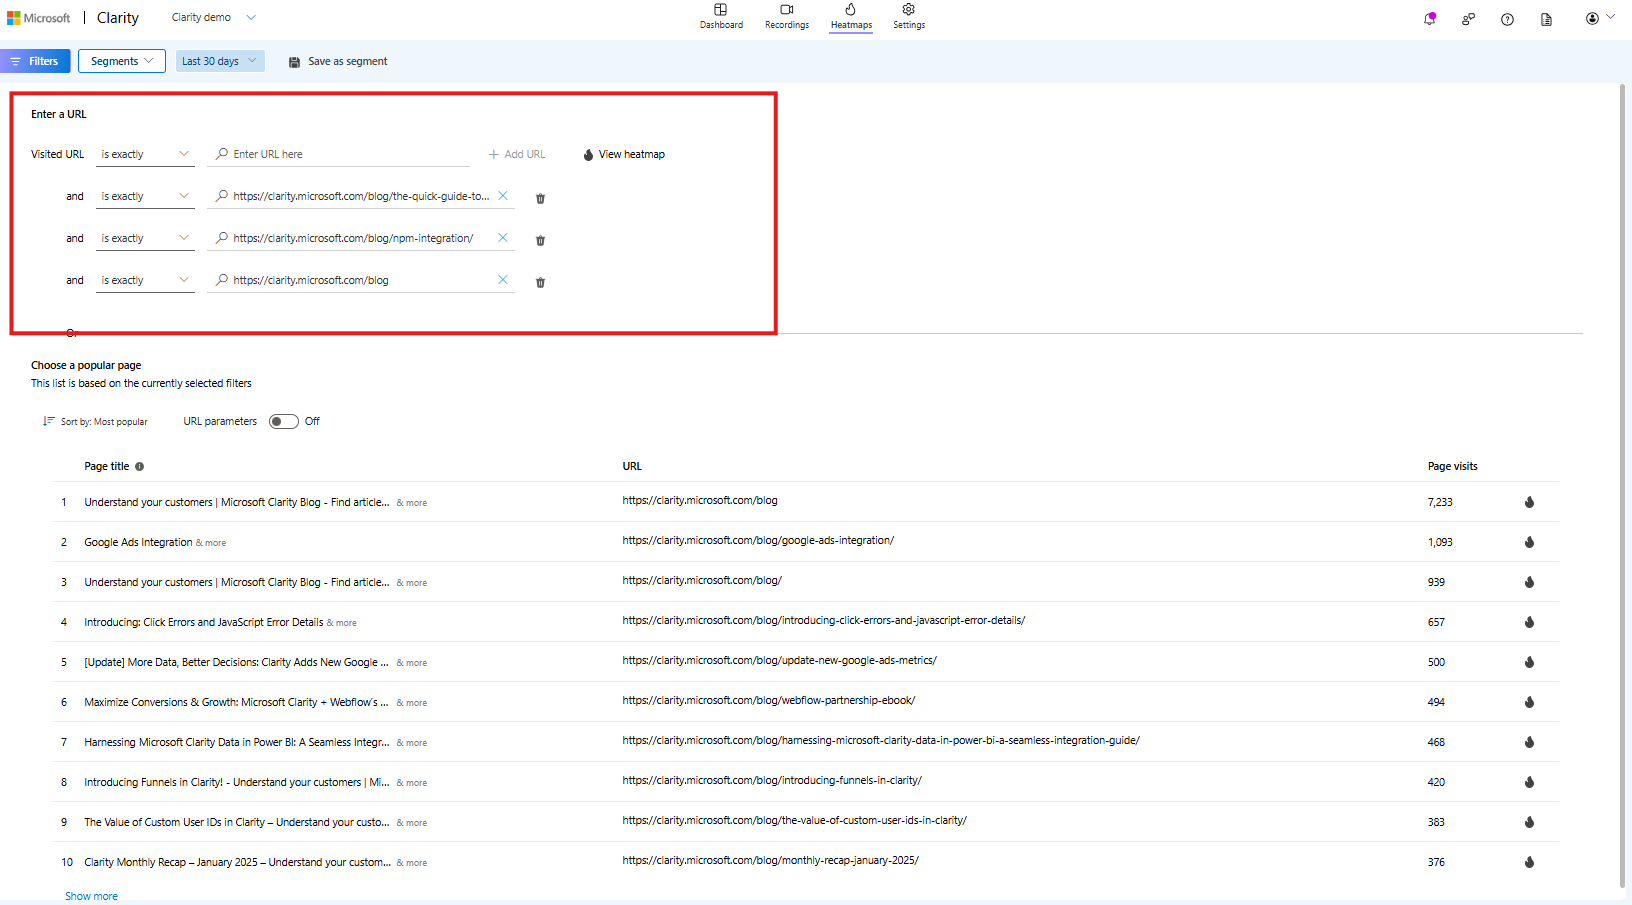Open the-value-of-custom-user-ids URL link
1632x905 pixels.
pos(794,820)
